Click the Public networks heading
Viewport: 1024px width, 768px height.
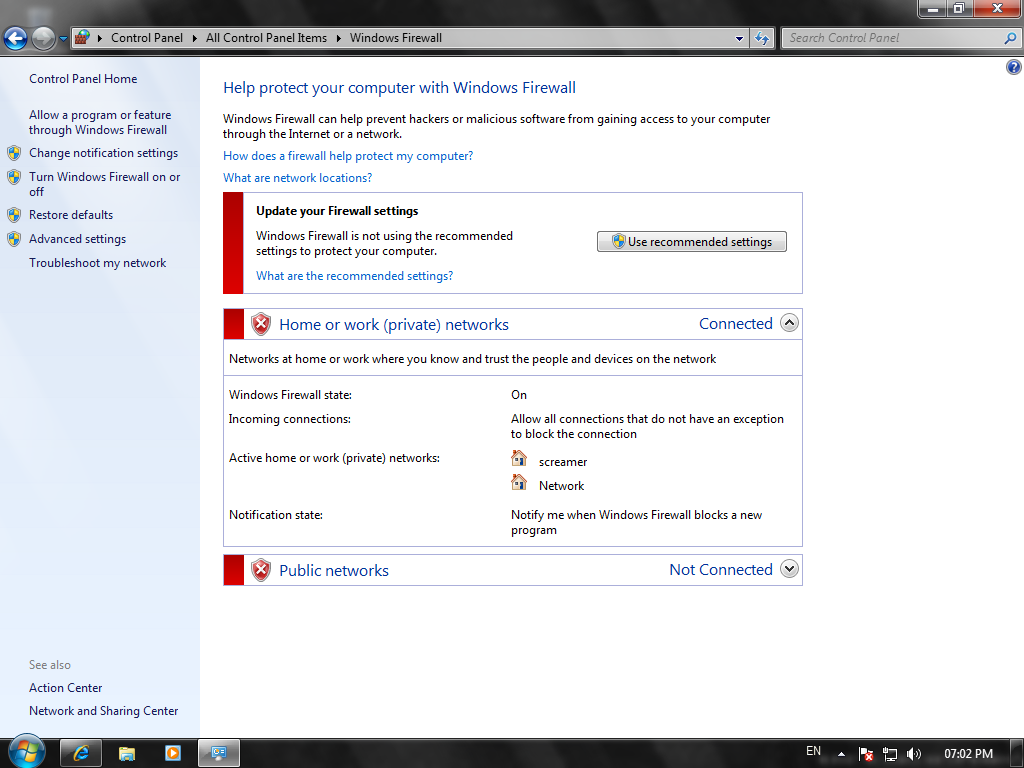[334, 571]
